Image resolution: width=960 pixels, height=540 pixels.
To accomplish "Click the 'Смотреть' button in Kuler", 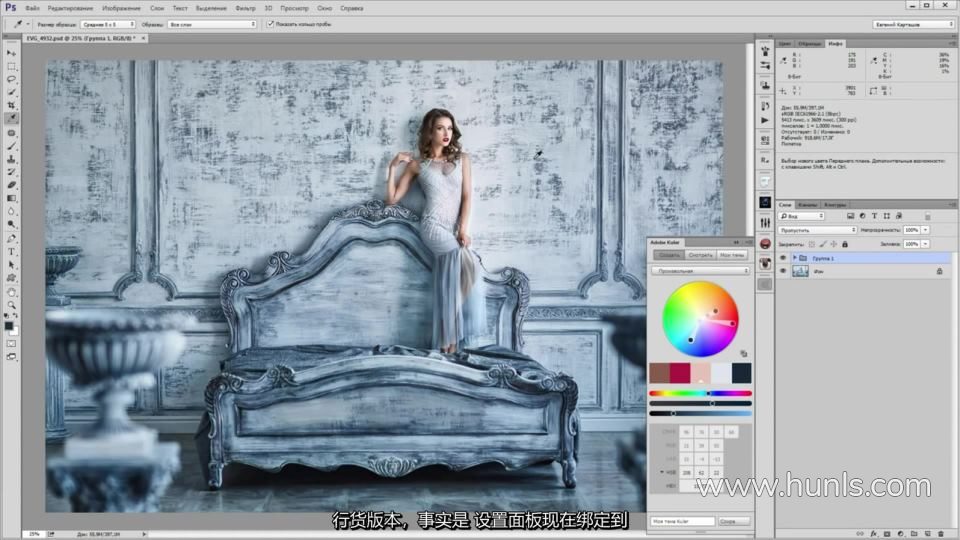I will click(x=700, y=255).
